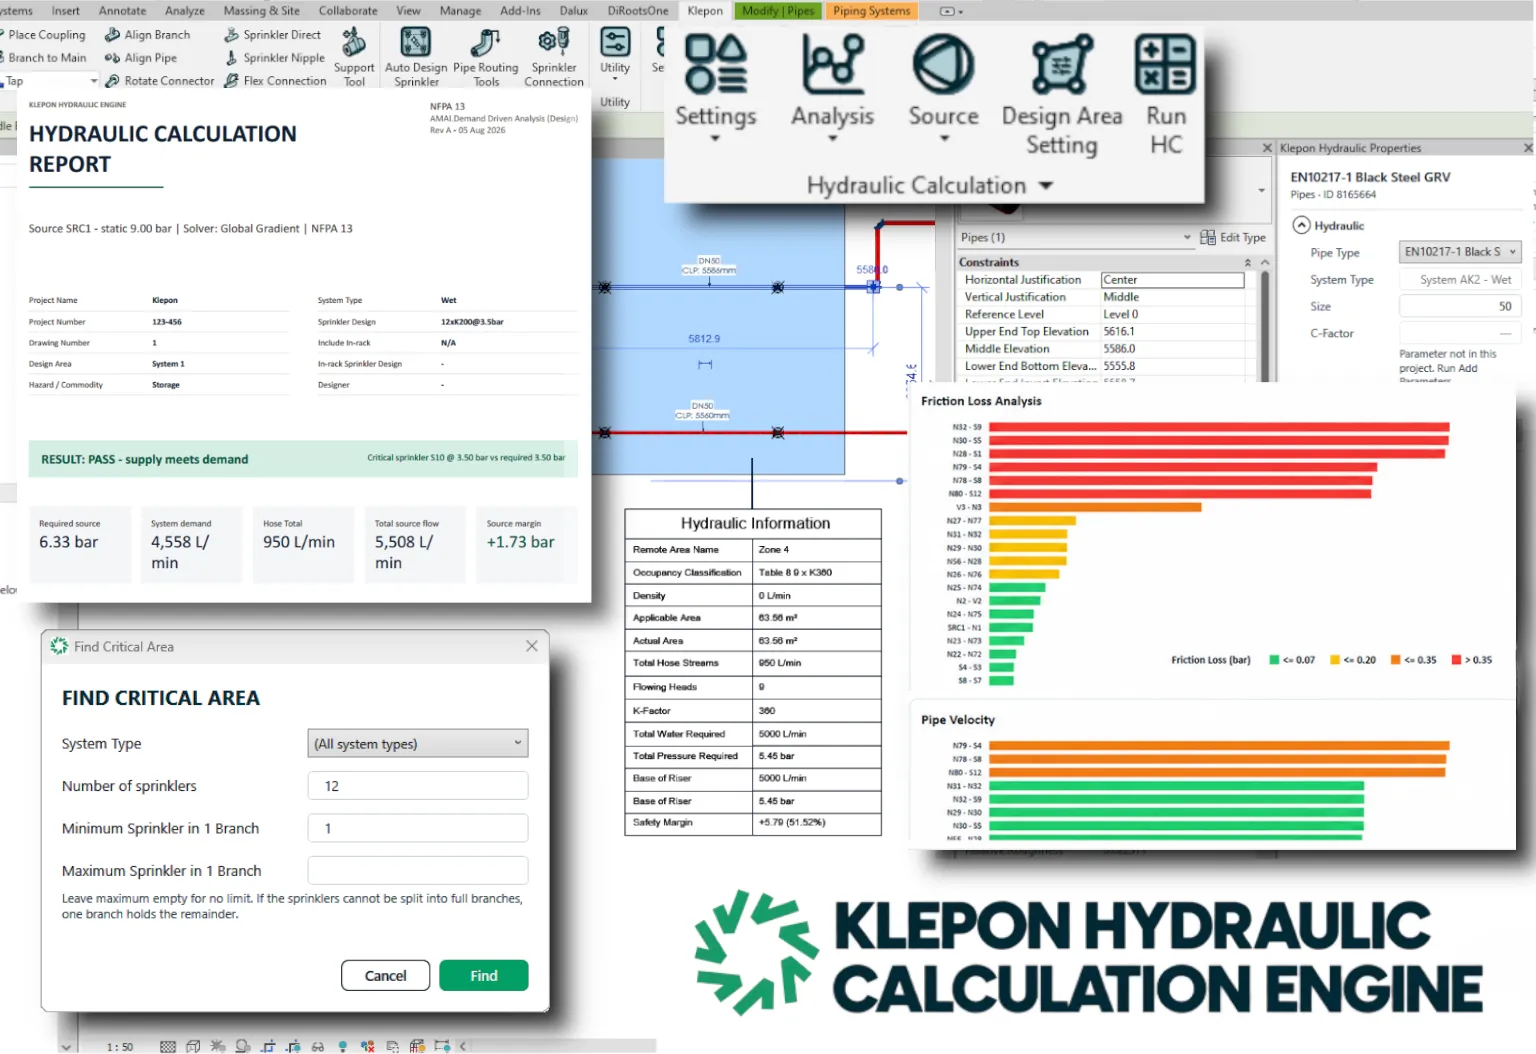The width and height of the screenshot is (1536, 1054).
Task: Open the Piping Systems ribbon tab
Action: coord(872,11)
